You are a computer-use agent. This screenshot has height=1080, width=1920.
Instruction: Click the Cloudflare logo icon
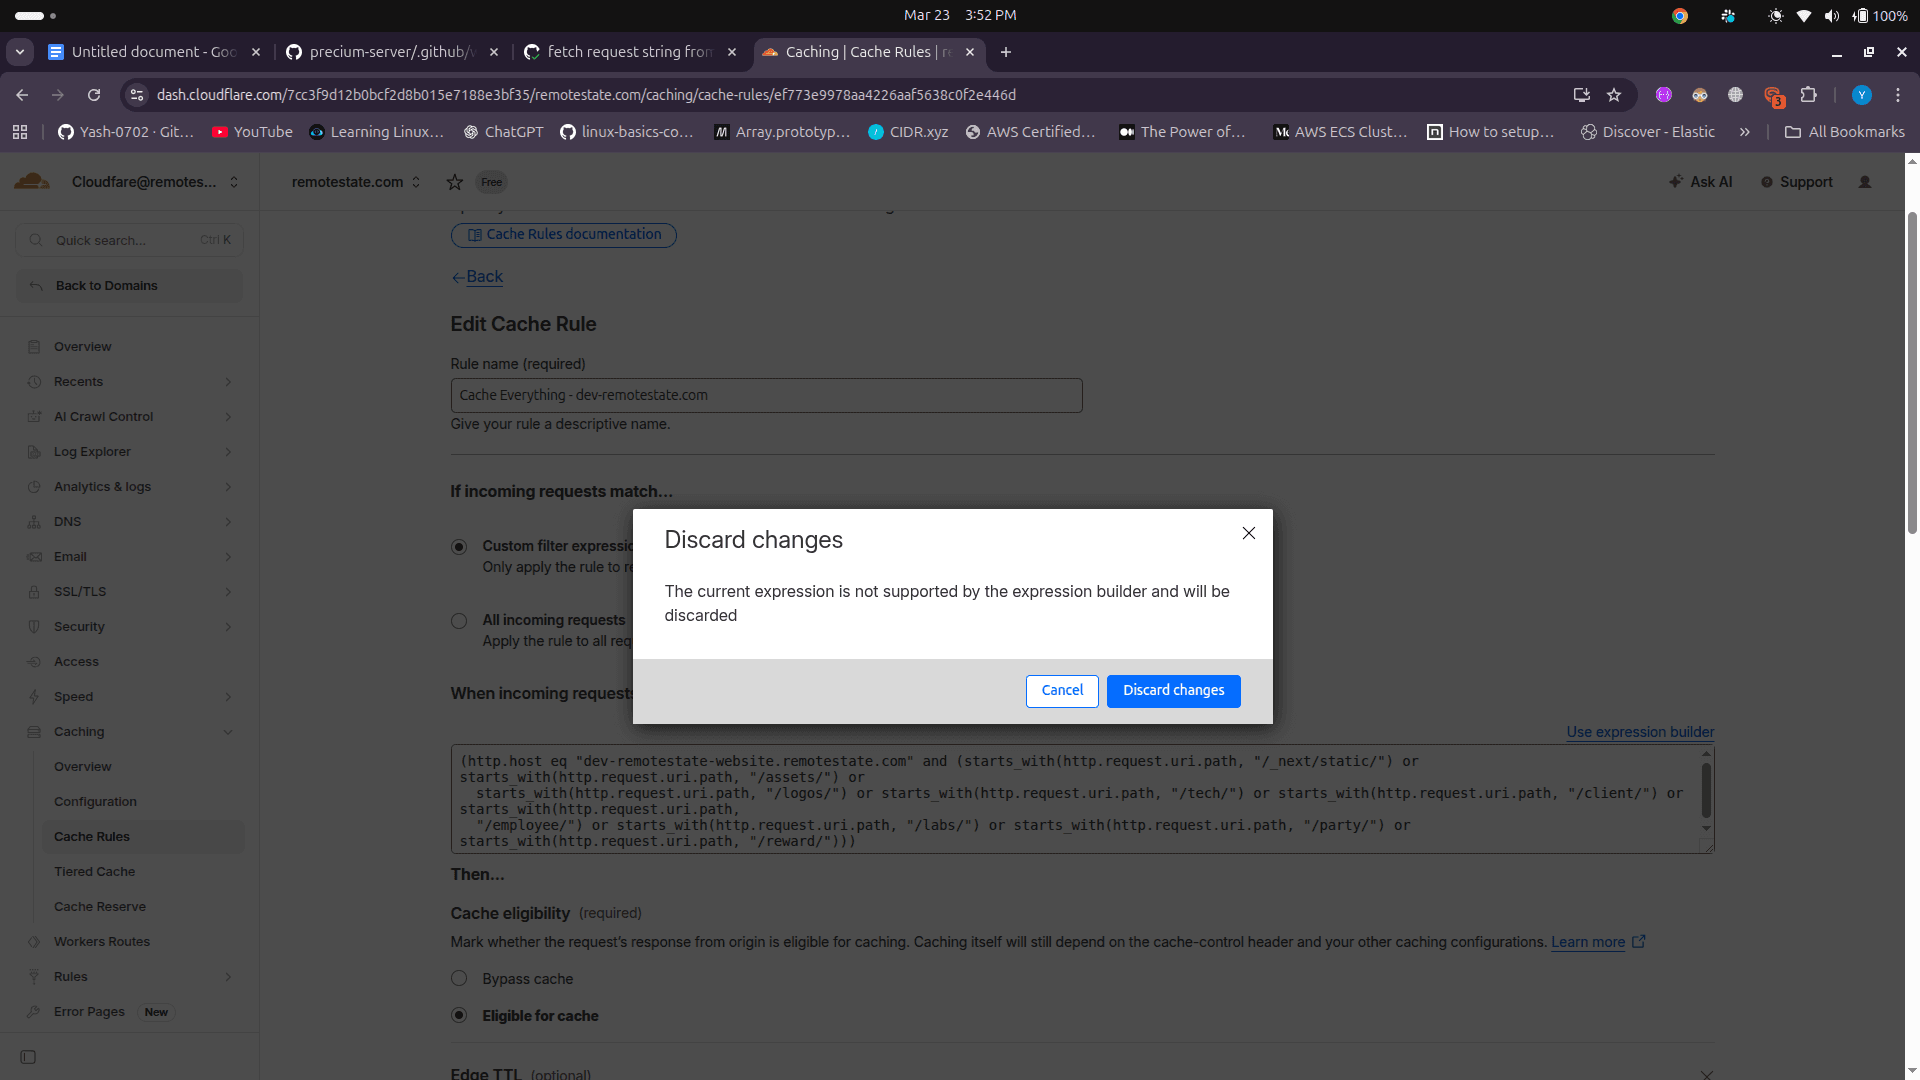tap(32, 181)
